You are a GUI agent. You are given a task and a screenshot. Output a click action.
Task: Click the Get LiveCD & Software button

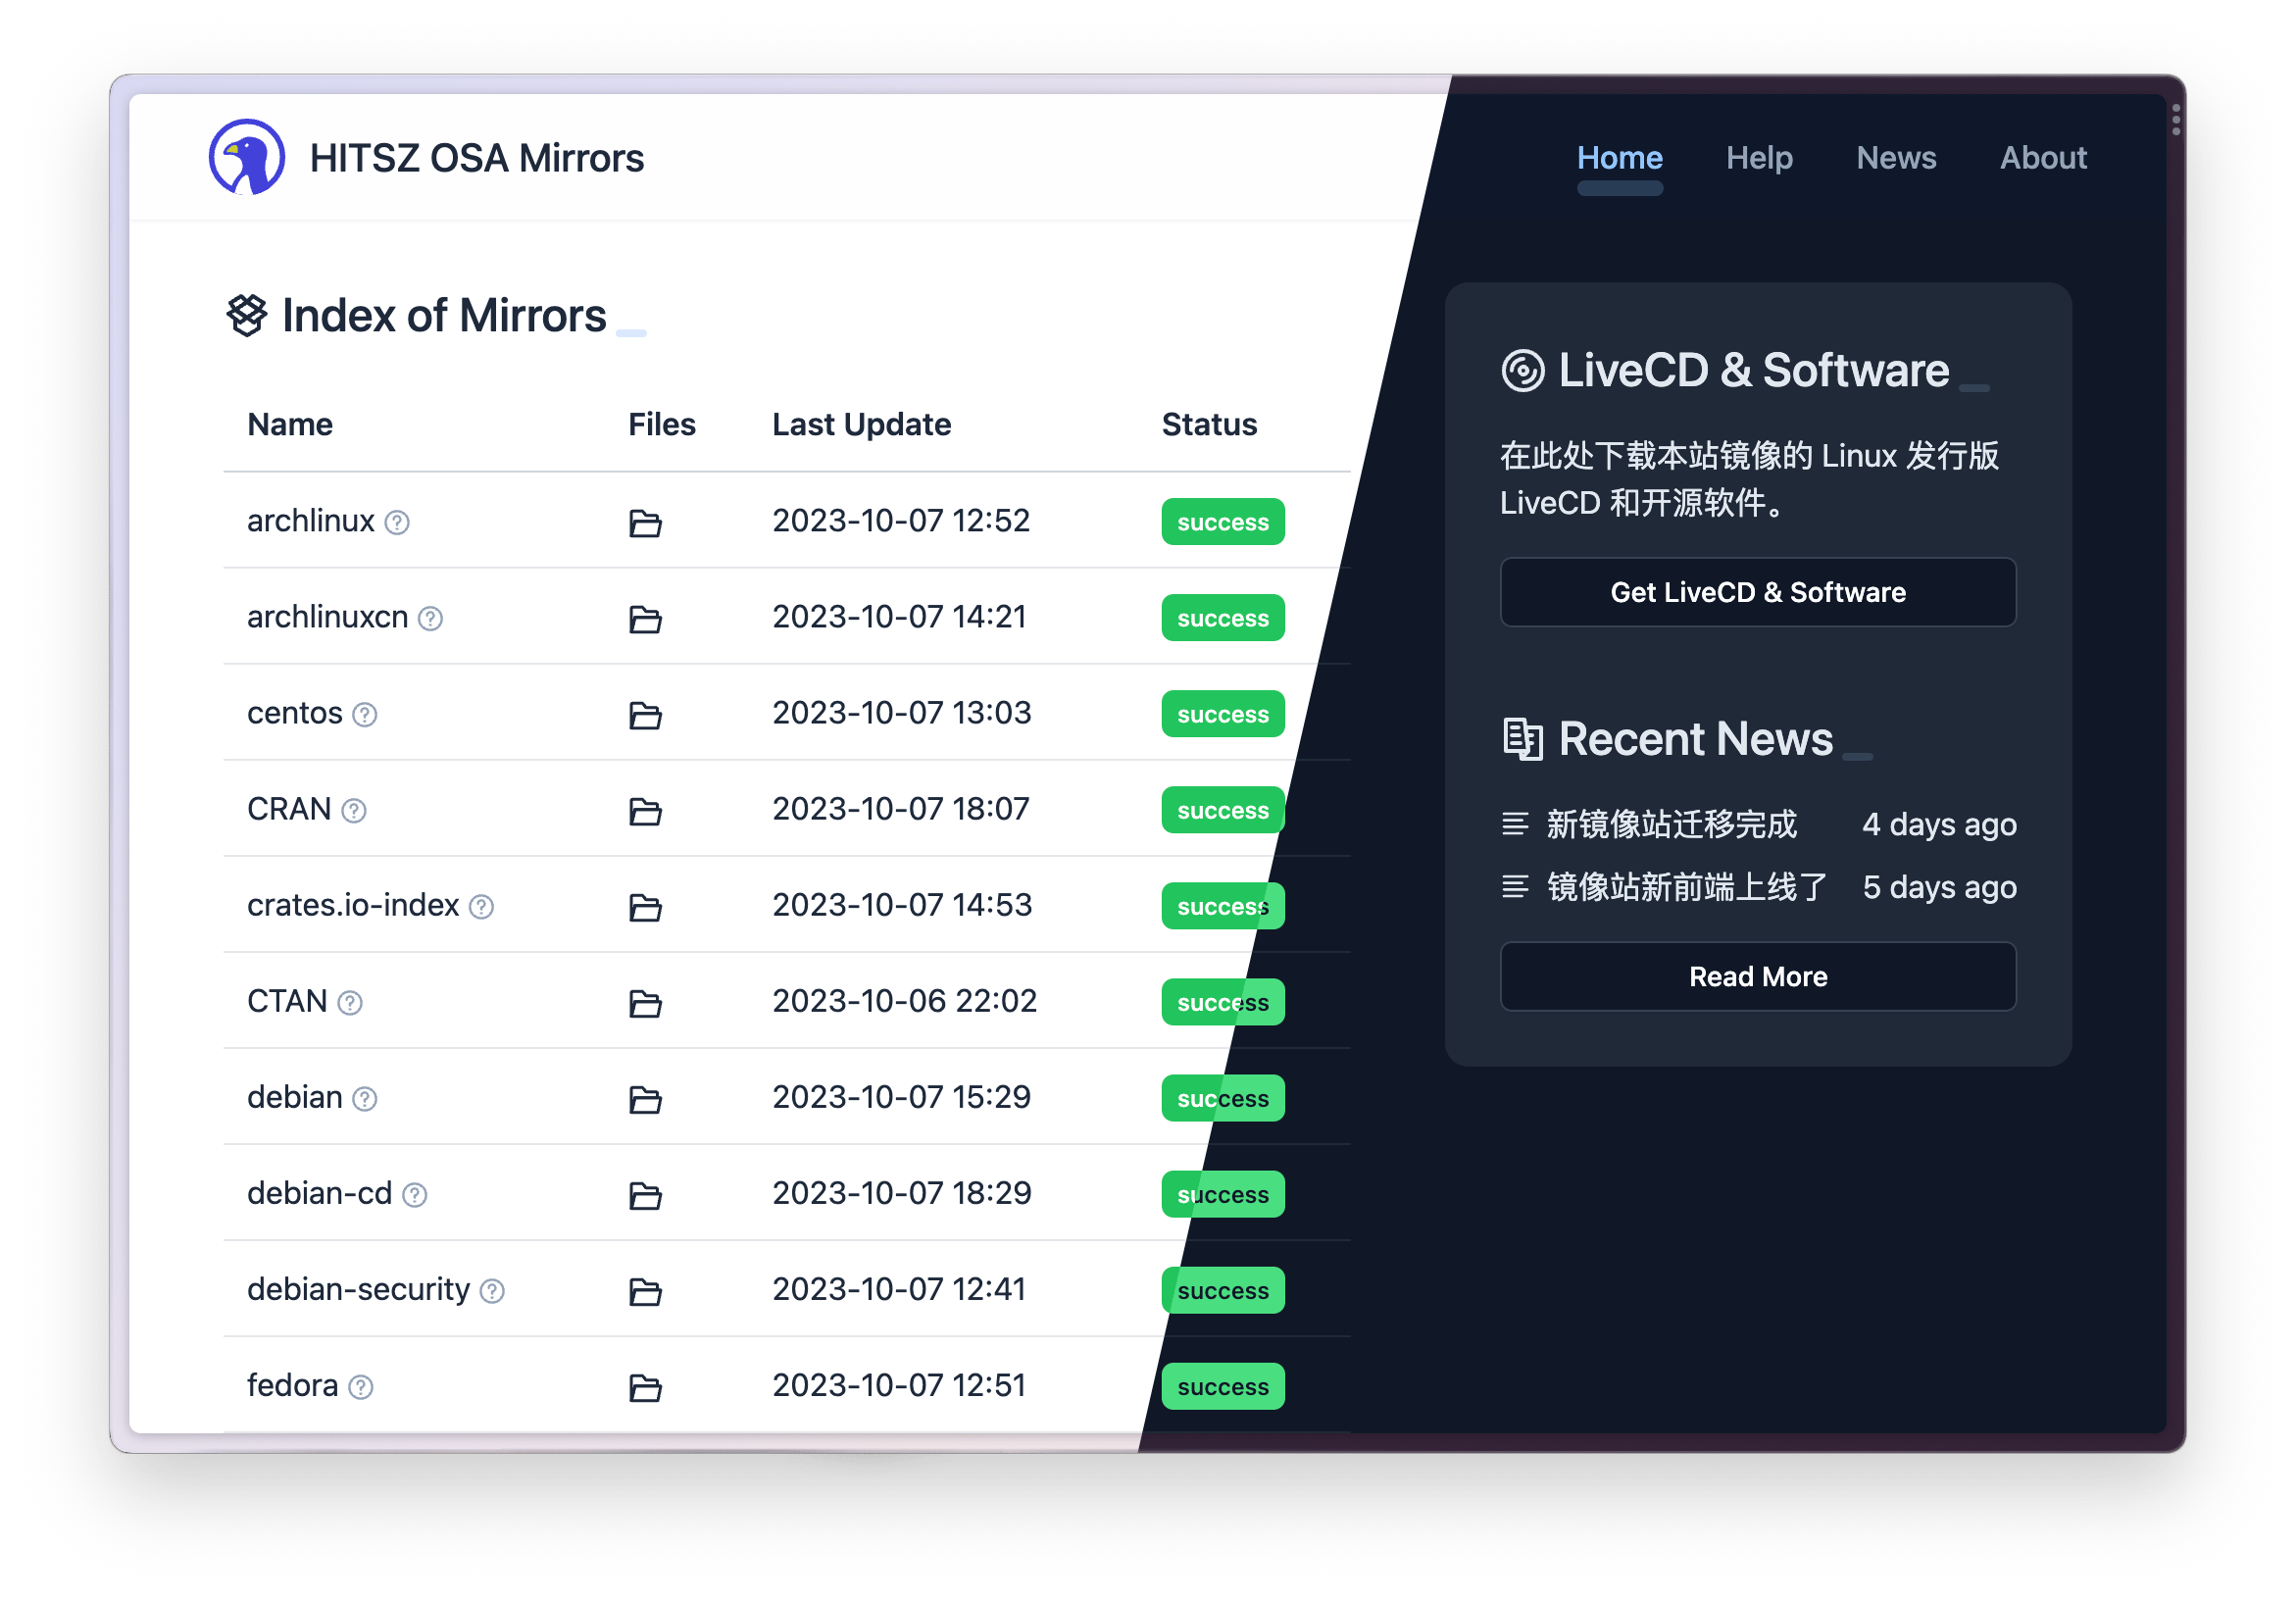pyautogui.click(x=1758, y=592)
